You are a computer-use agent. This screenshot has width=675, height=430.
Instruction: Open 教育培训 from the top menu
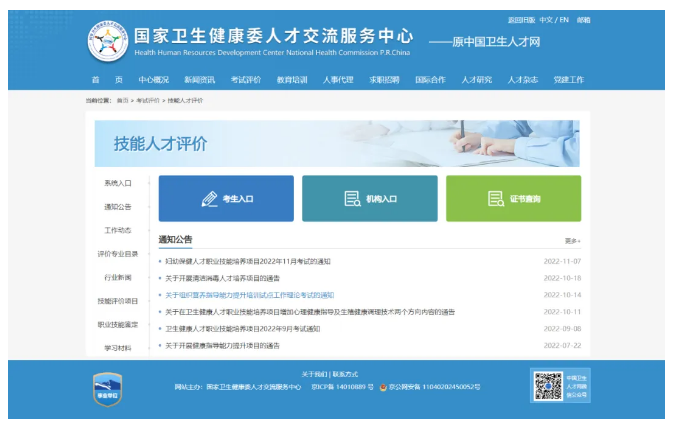click(292, 80)
